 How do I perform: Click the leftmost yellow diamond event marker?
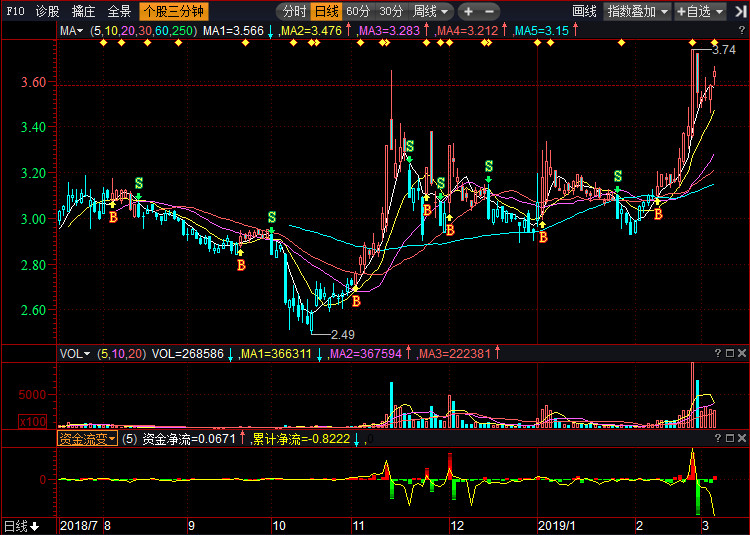click(104, 43)
